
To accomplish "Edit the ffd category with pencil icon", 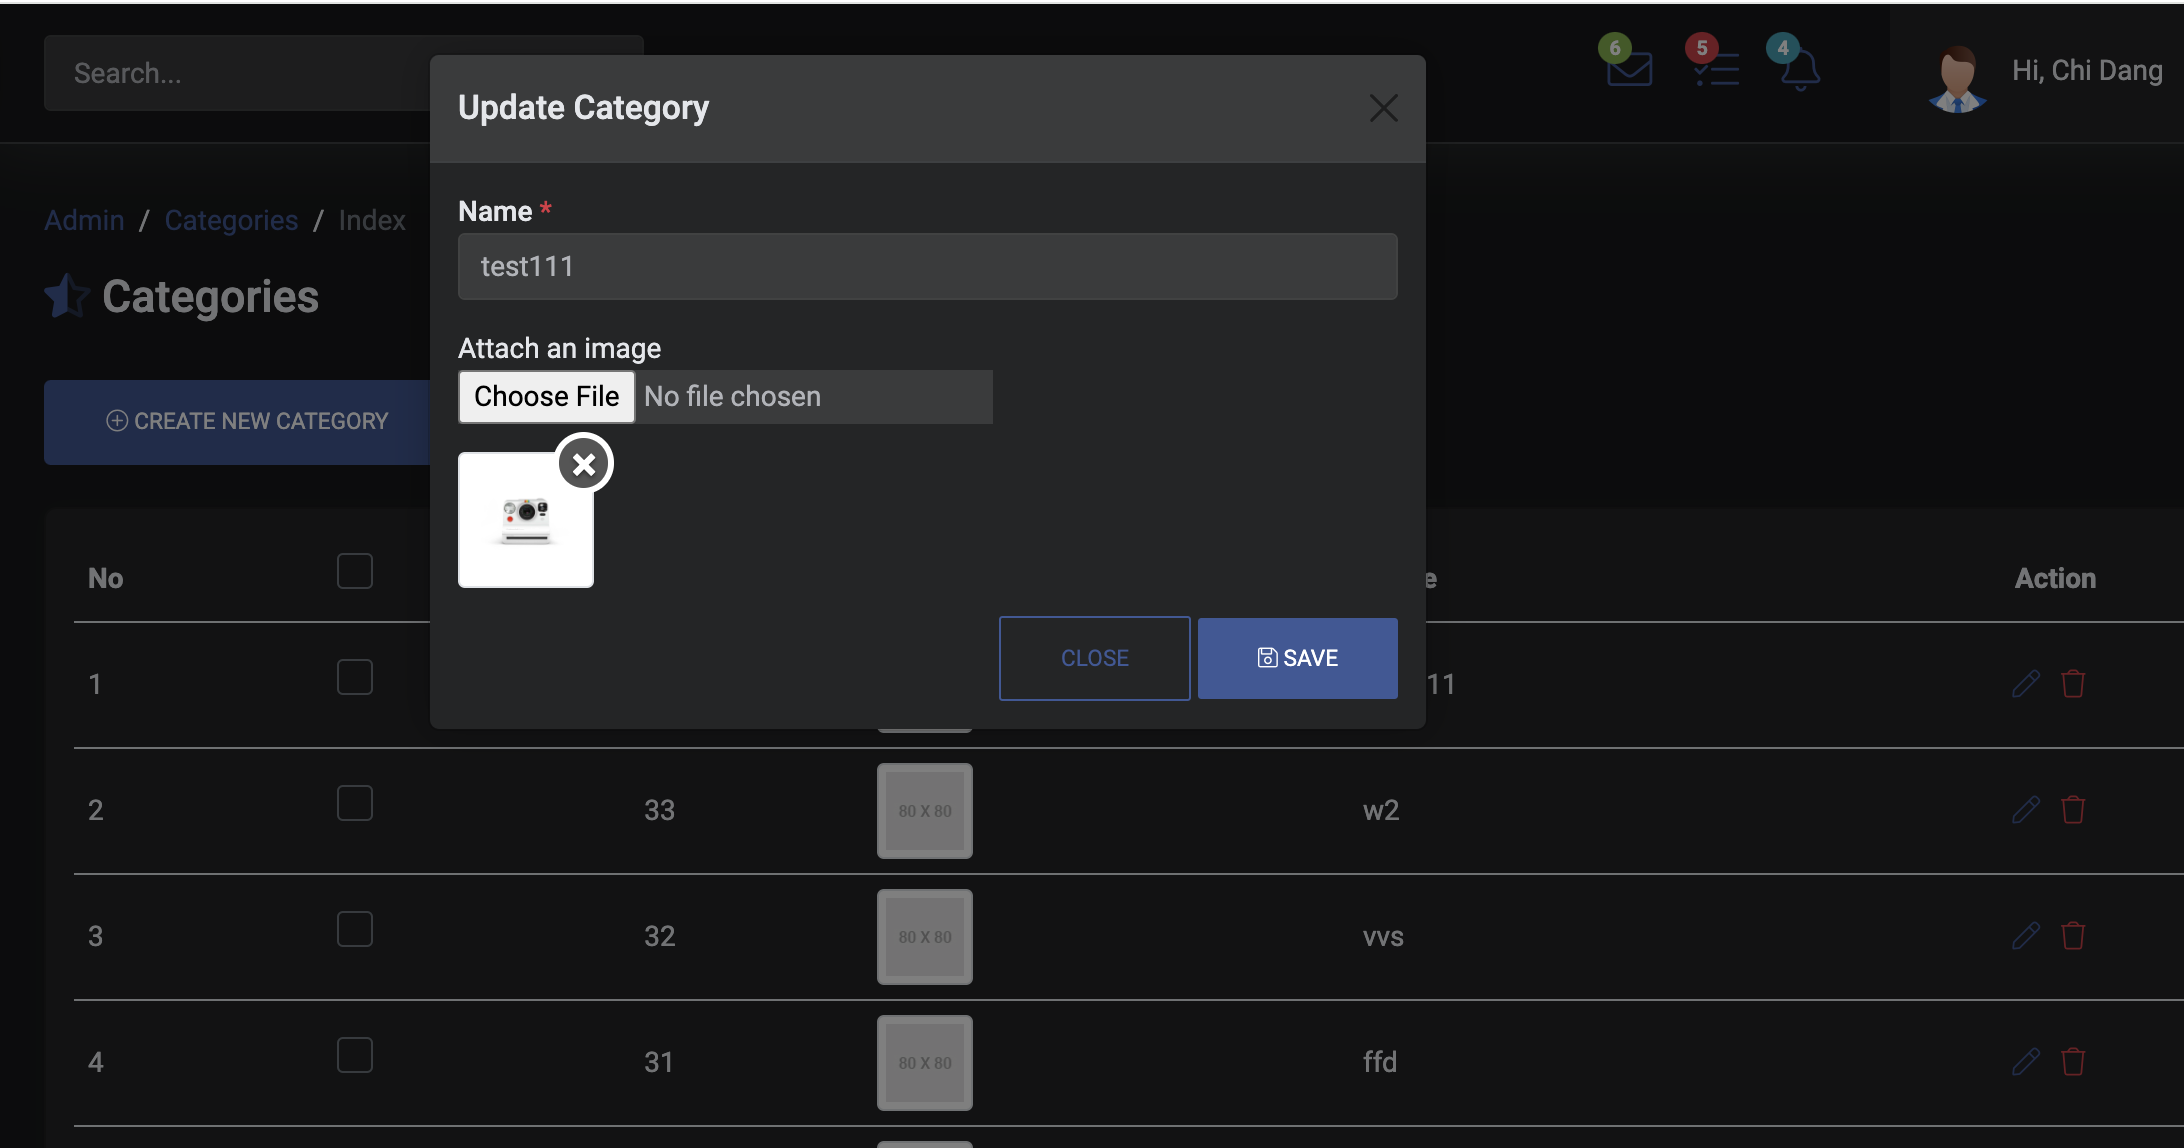I will tap(2025, 1062).
